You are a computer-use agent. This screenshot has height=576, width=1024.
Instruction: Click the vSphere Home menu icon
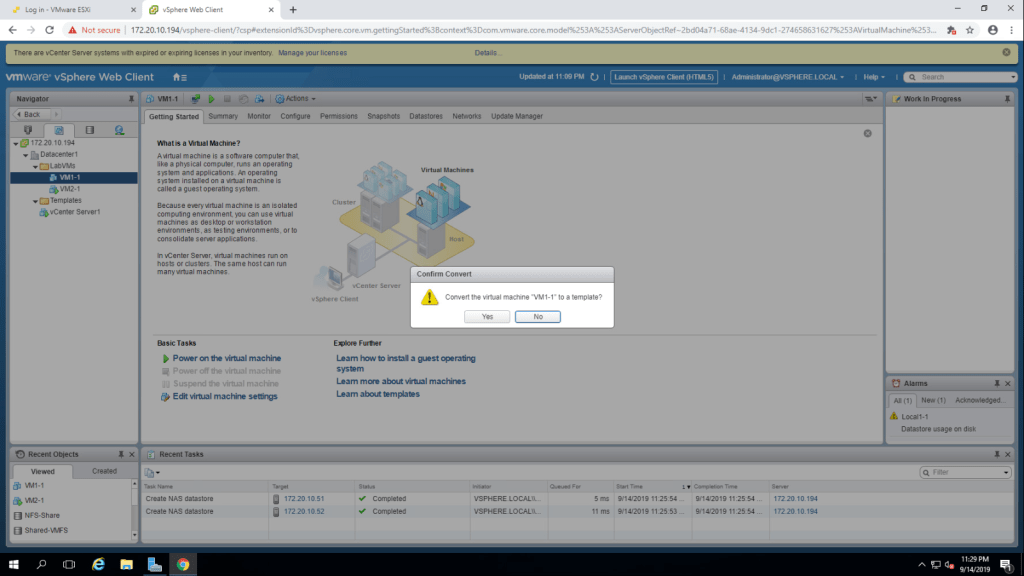[178, 77]
